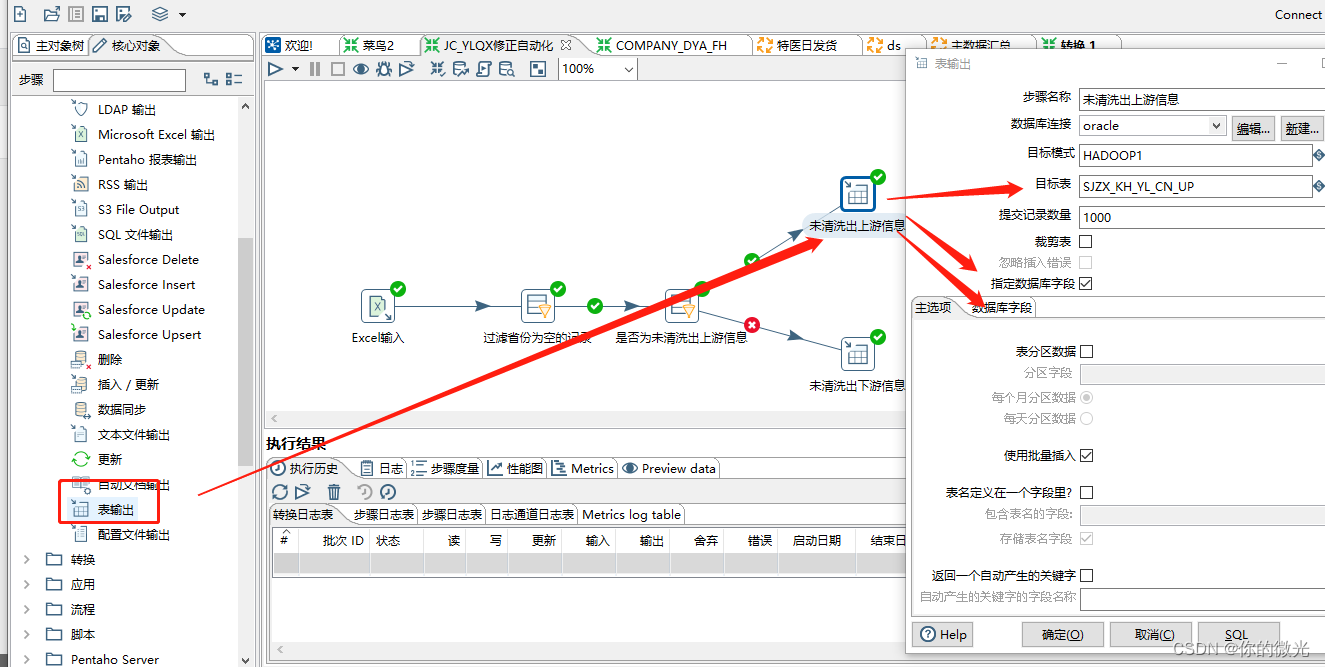The image size is (1325, 667).
Task: Uncheck 使用批量插入 checkbox
Action: pyautogui.click(x=1087, y=456)
